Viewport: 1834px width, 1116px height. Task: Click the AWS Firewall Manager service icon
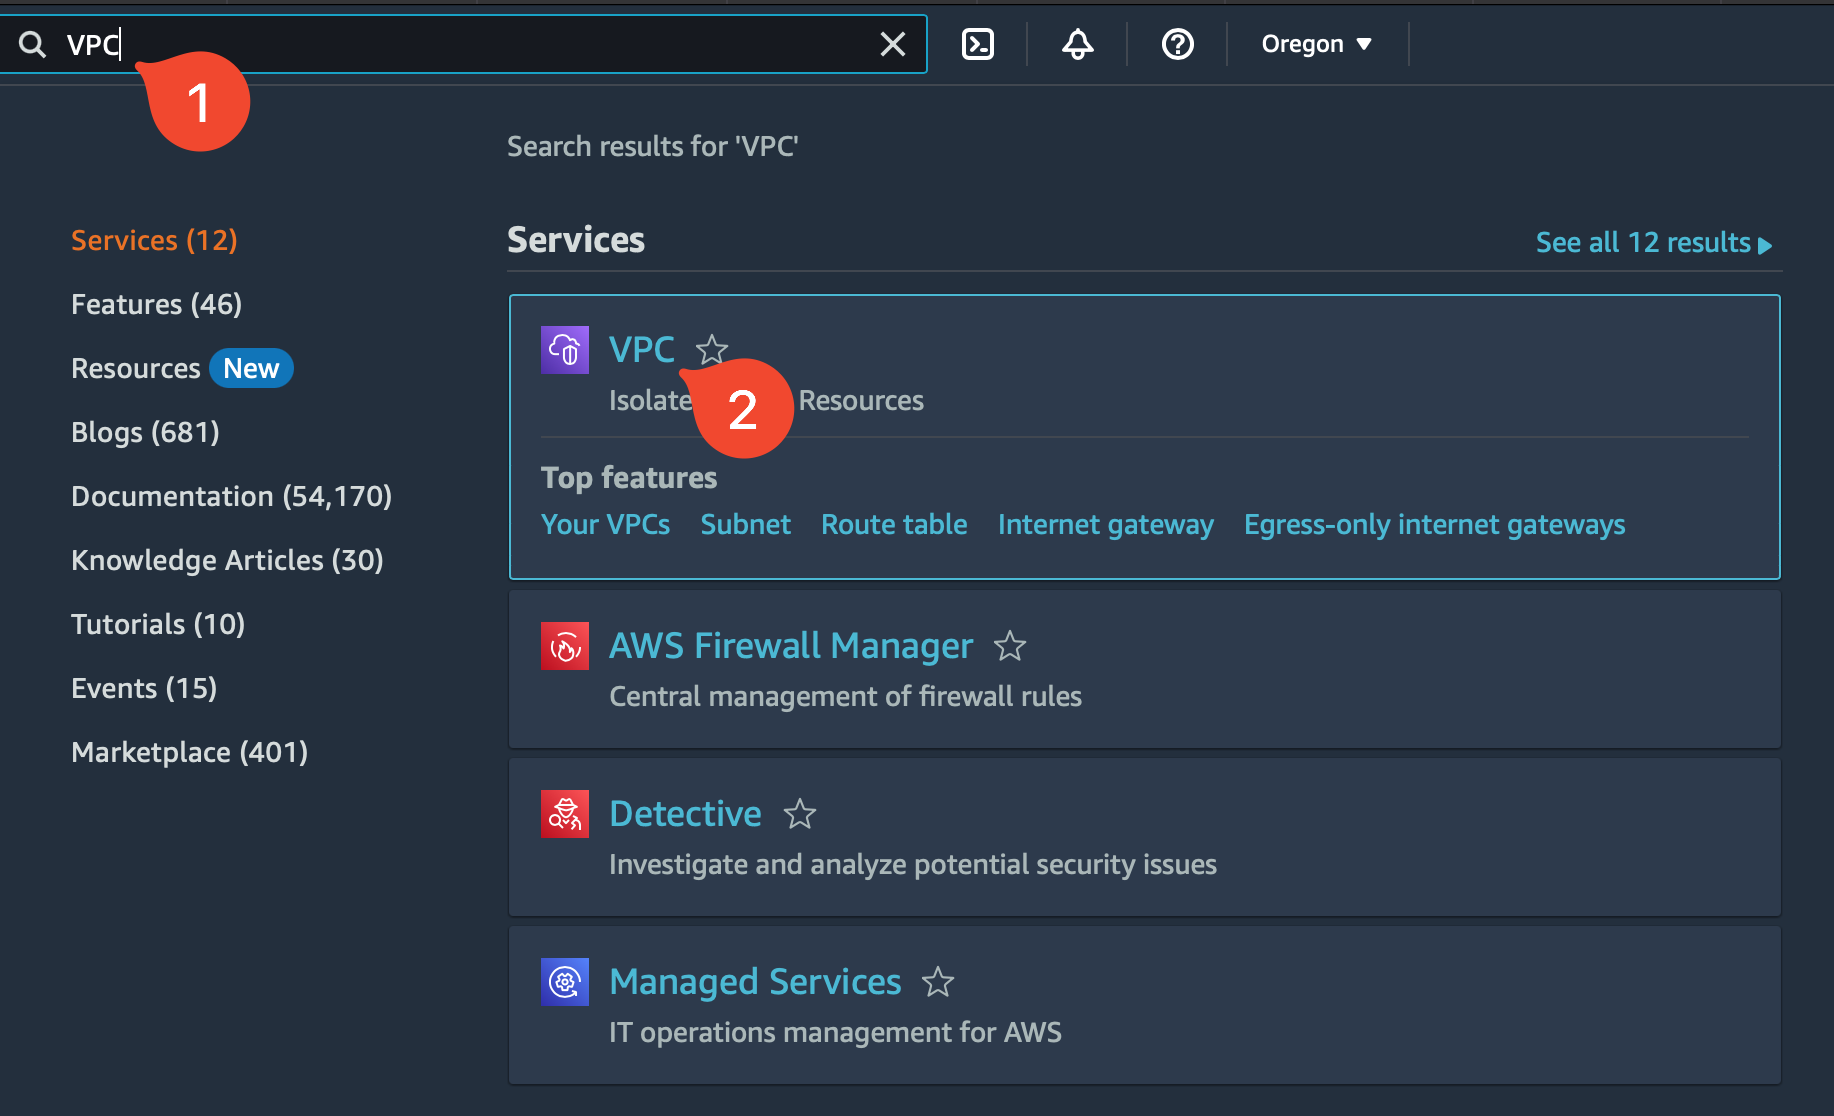point(565,646)
